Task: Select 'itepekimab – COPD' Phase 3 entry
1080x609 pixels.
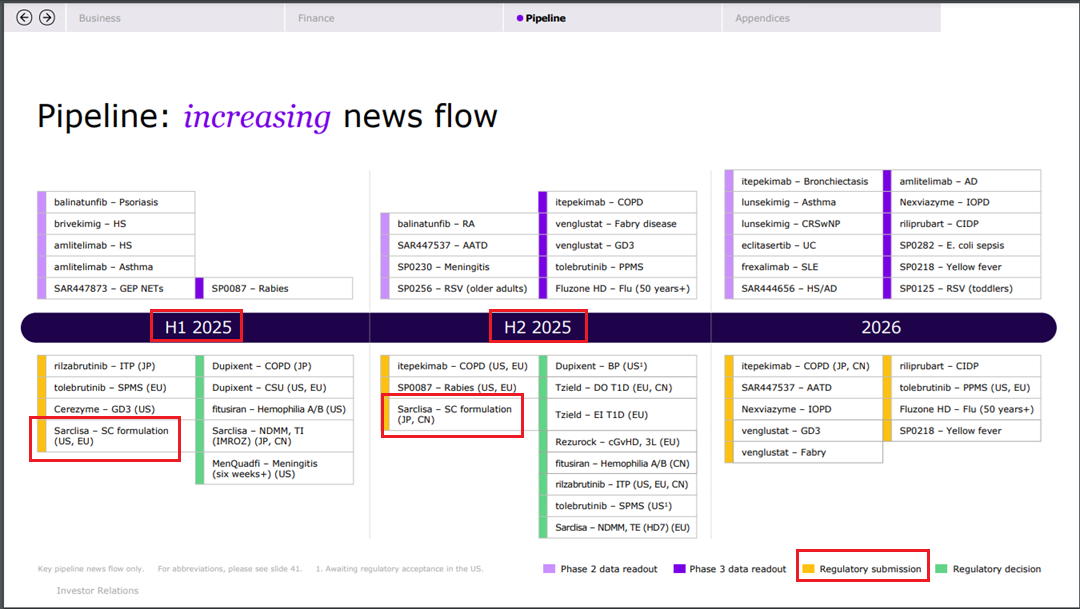Action: click(617, 202)
